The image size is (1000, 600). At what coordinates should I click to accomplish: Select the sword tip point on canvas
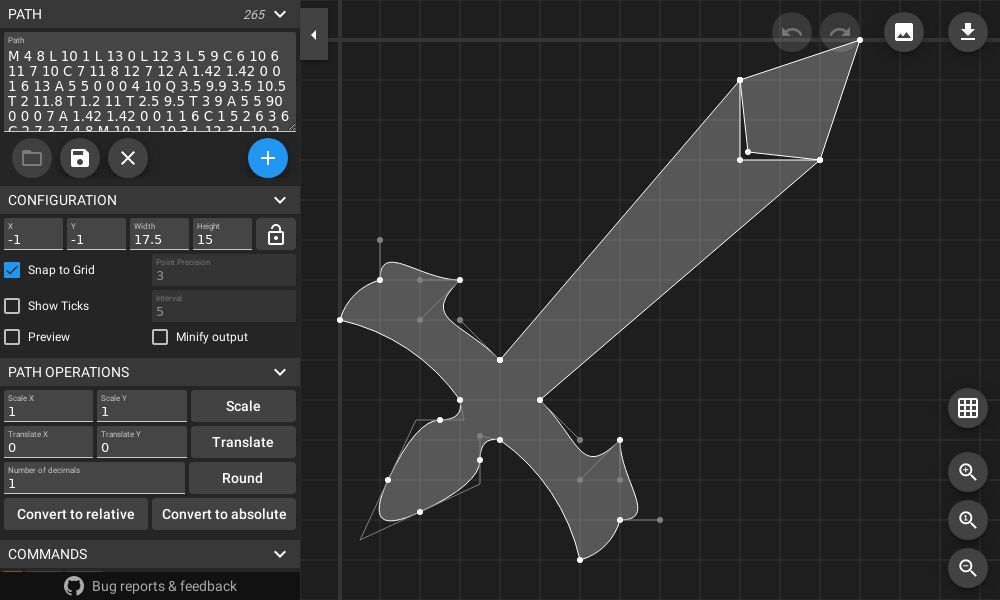(x=860, y=40)
